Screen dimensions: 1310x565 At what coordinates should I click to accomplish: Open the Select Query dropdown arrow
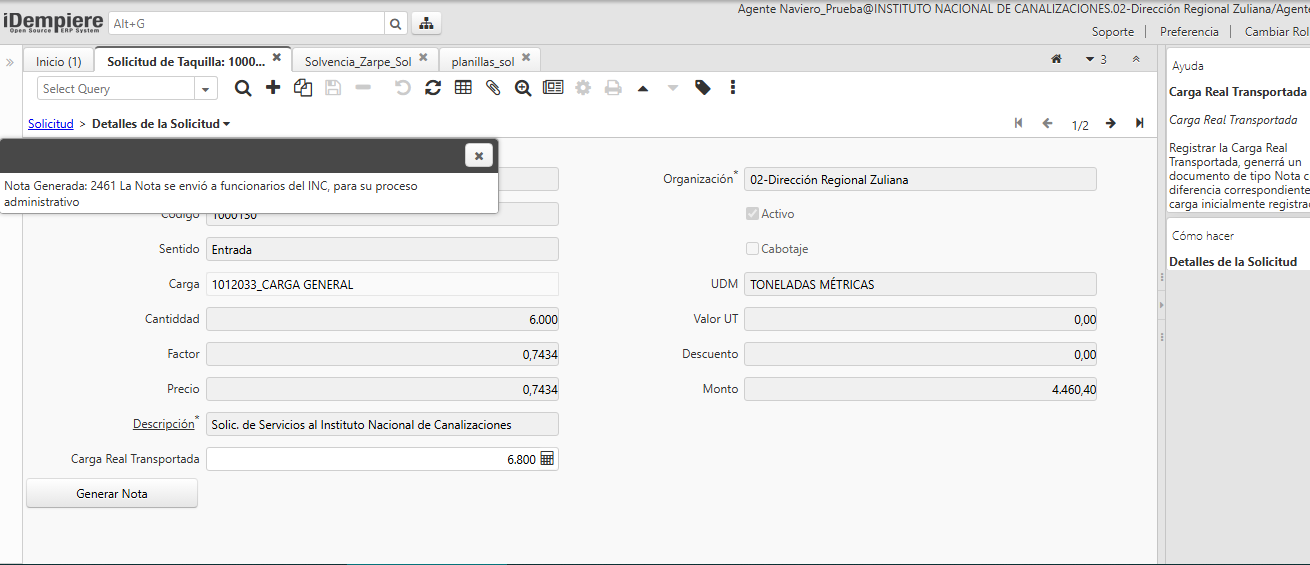coord(206,89)
